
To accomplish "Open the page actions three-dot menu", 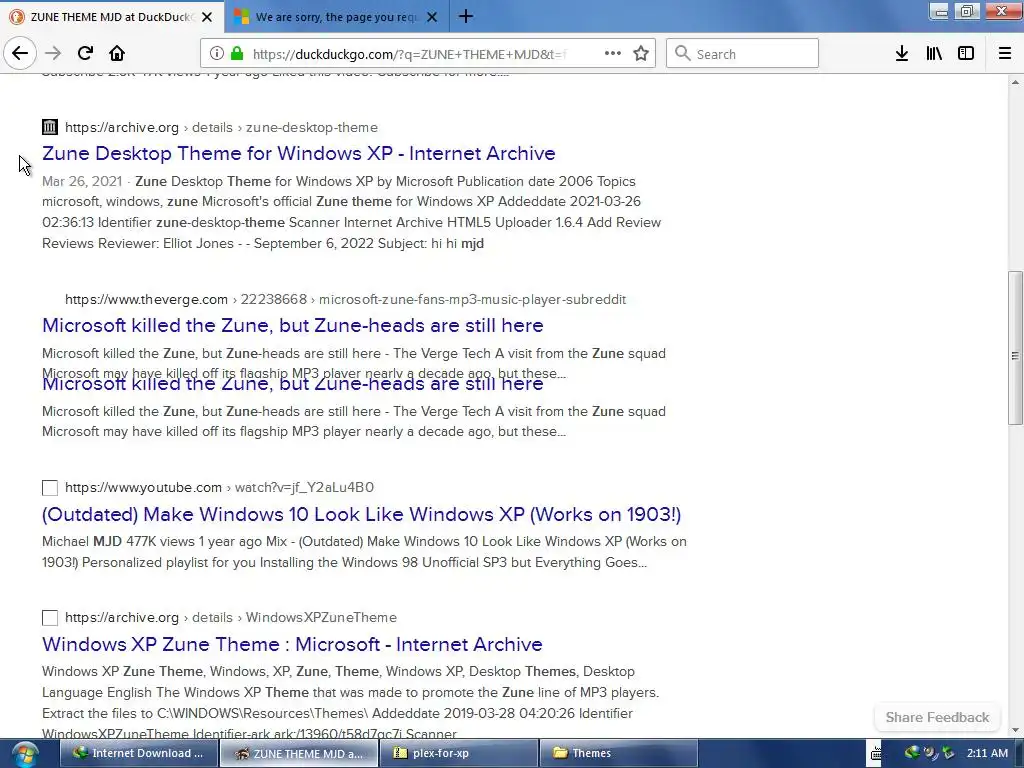I will (x=613, y=54).
